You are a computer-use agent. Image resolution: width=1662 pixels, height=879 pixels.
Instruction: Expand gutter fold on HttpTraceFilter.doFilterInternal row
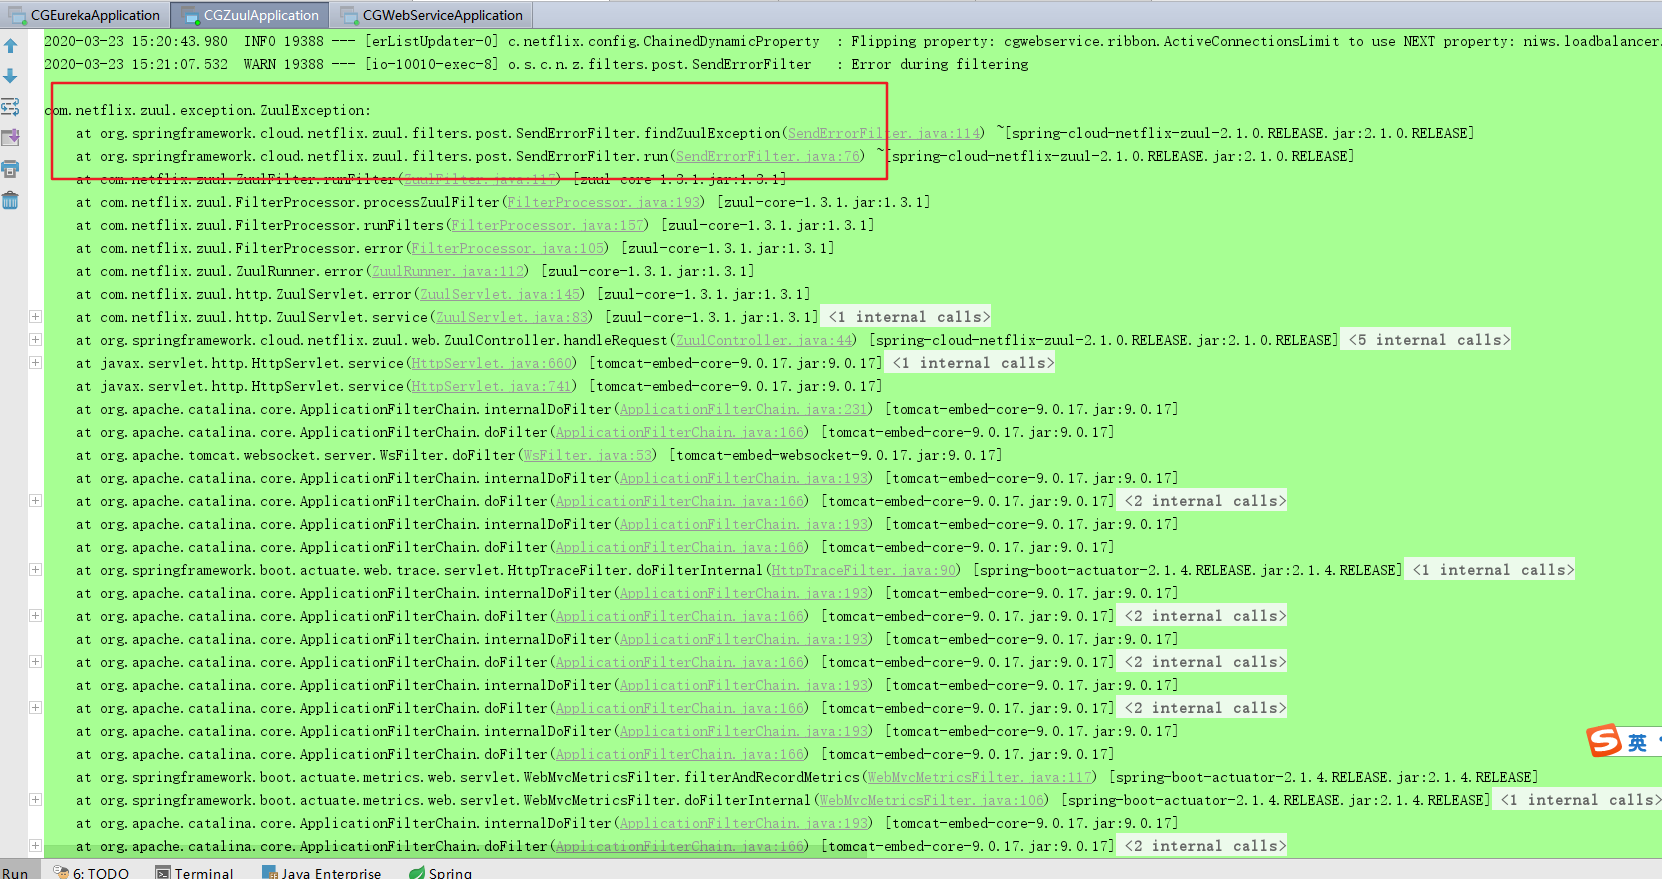[35, 570]
